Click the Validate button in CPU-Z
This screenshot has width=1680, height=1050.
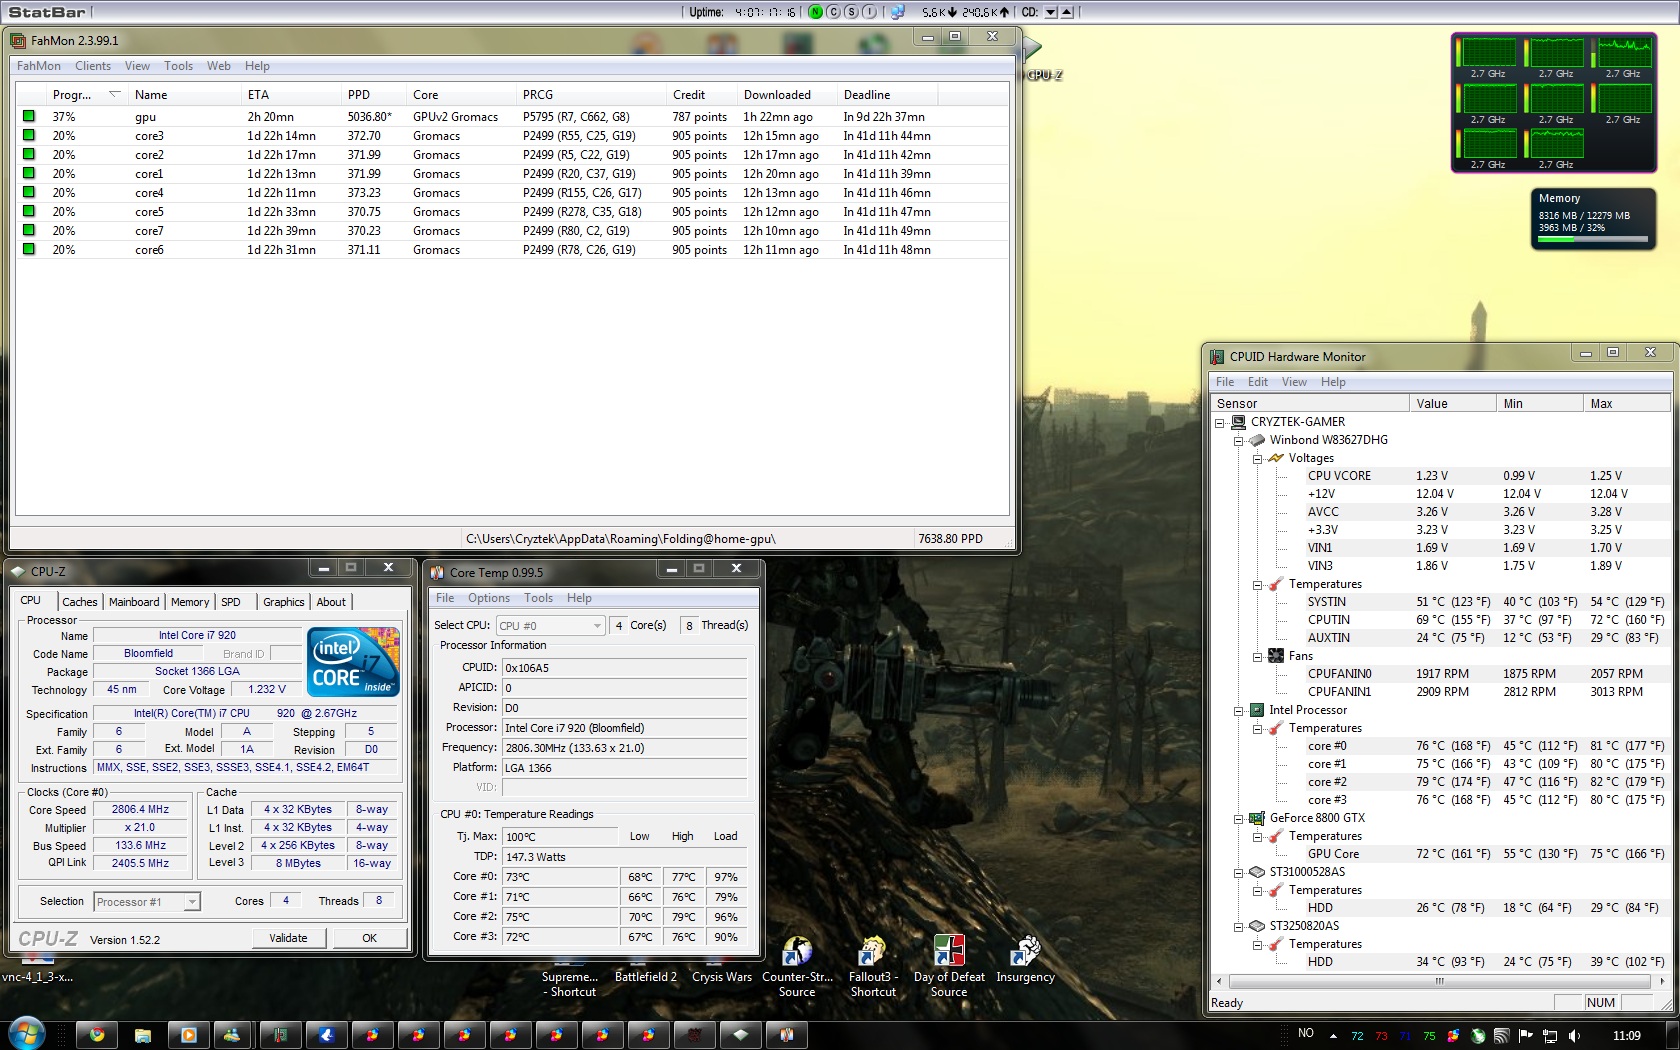coord(288,938)
